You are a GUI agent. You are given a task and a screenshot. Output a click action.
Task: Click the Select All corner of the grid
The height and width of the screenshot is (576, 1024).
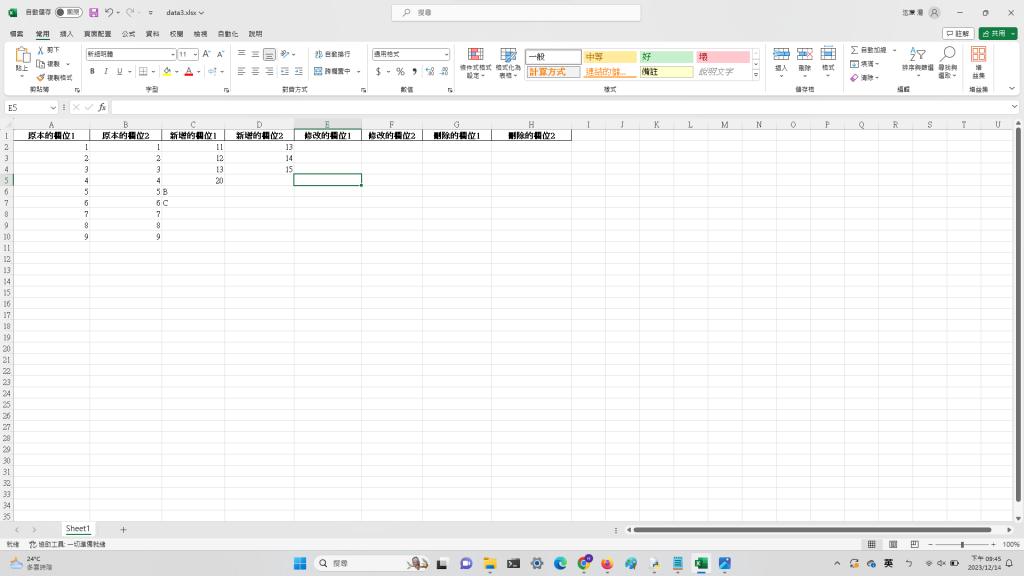(x=8, y=124)
